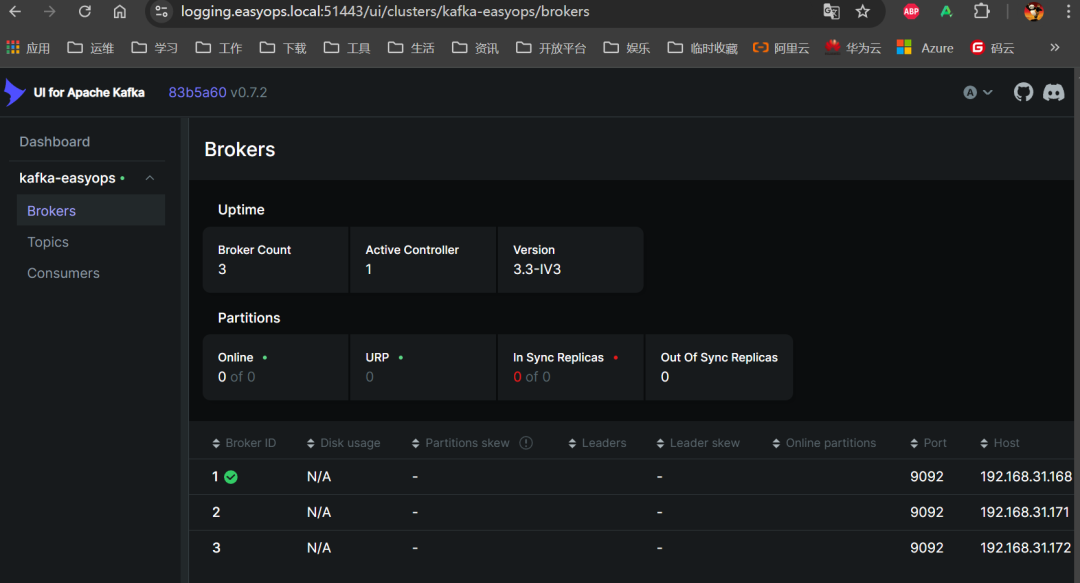Screen dimensions: 1080x583
Task: Open the GitHub icon link
Action: point(1024,92)
